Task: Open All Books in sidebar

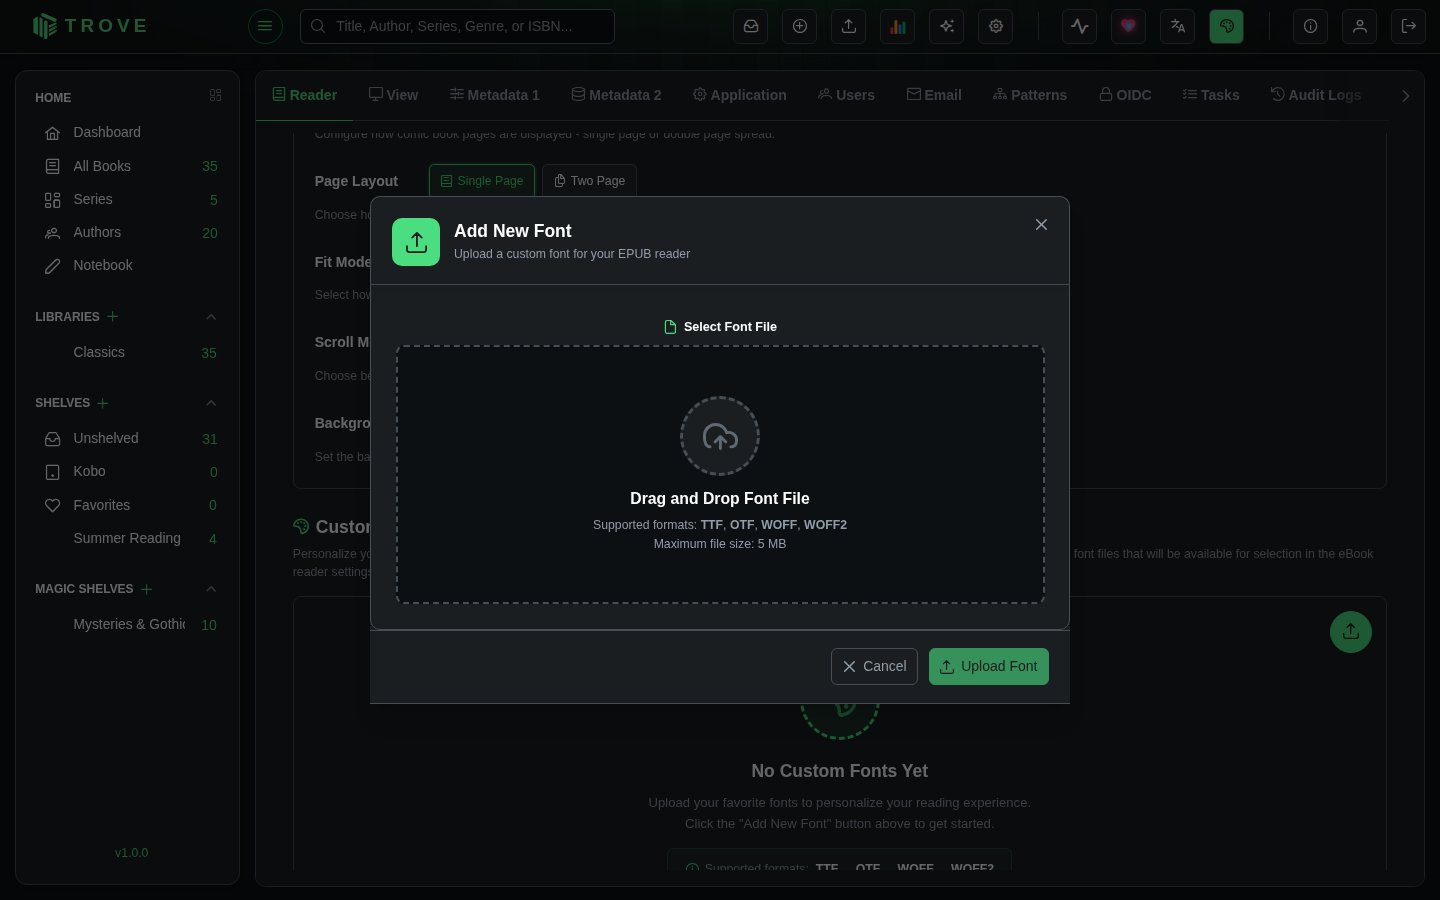Action: (128, 166)
